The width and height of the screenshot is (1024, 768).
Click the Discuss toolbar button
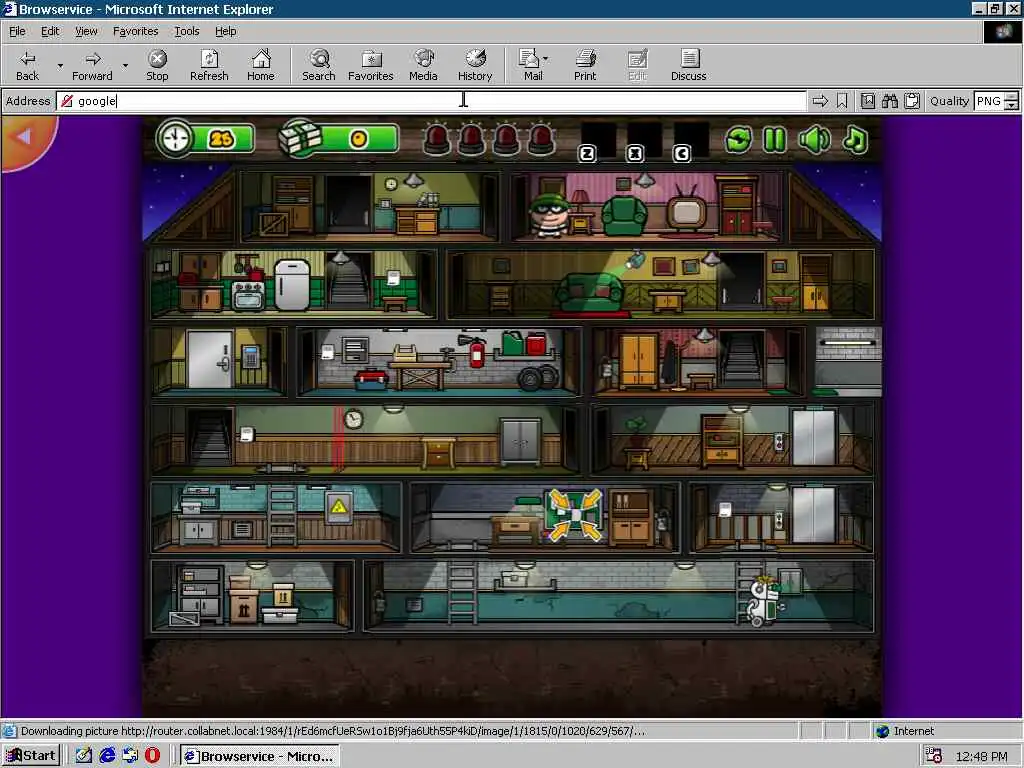click(688, 65)
